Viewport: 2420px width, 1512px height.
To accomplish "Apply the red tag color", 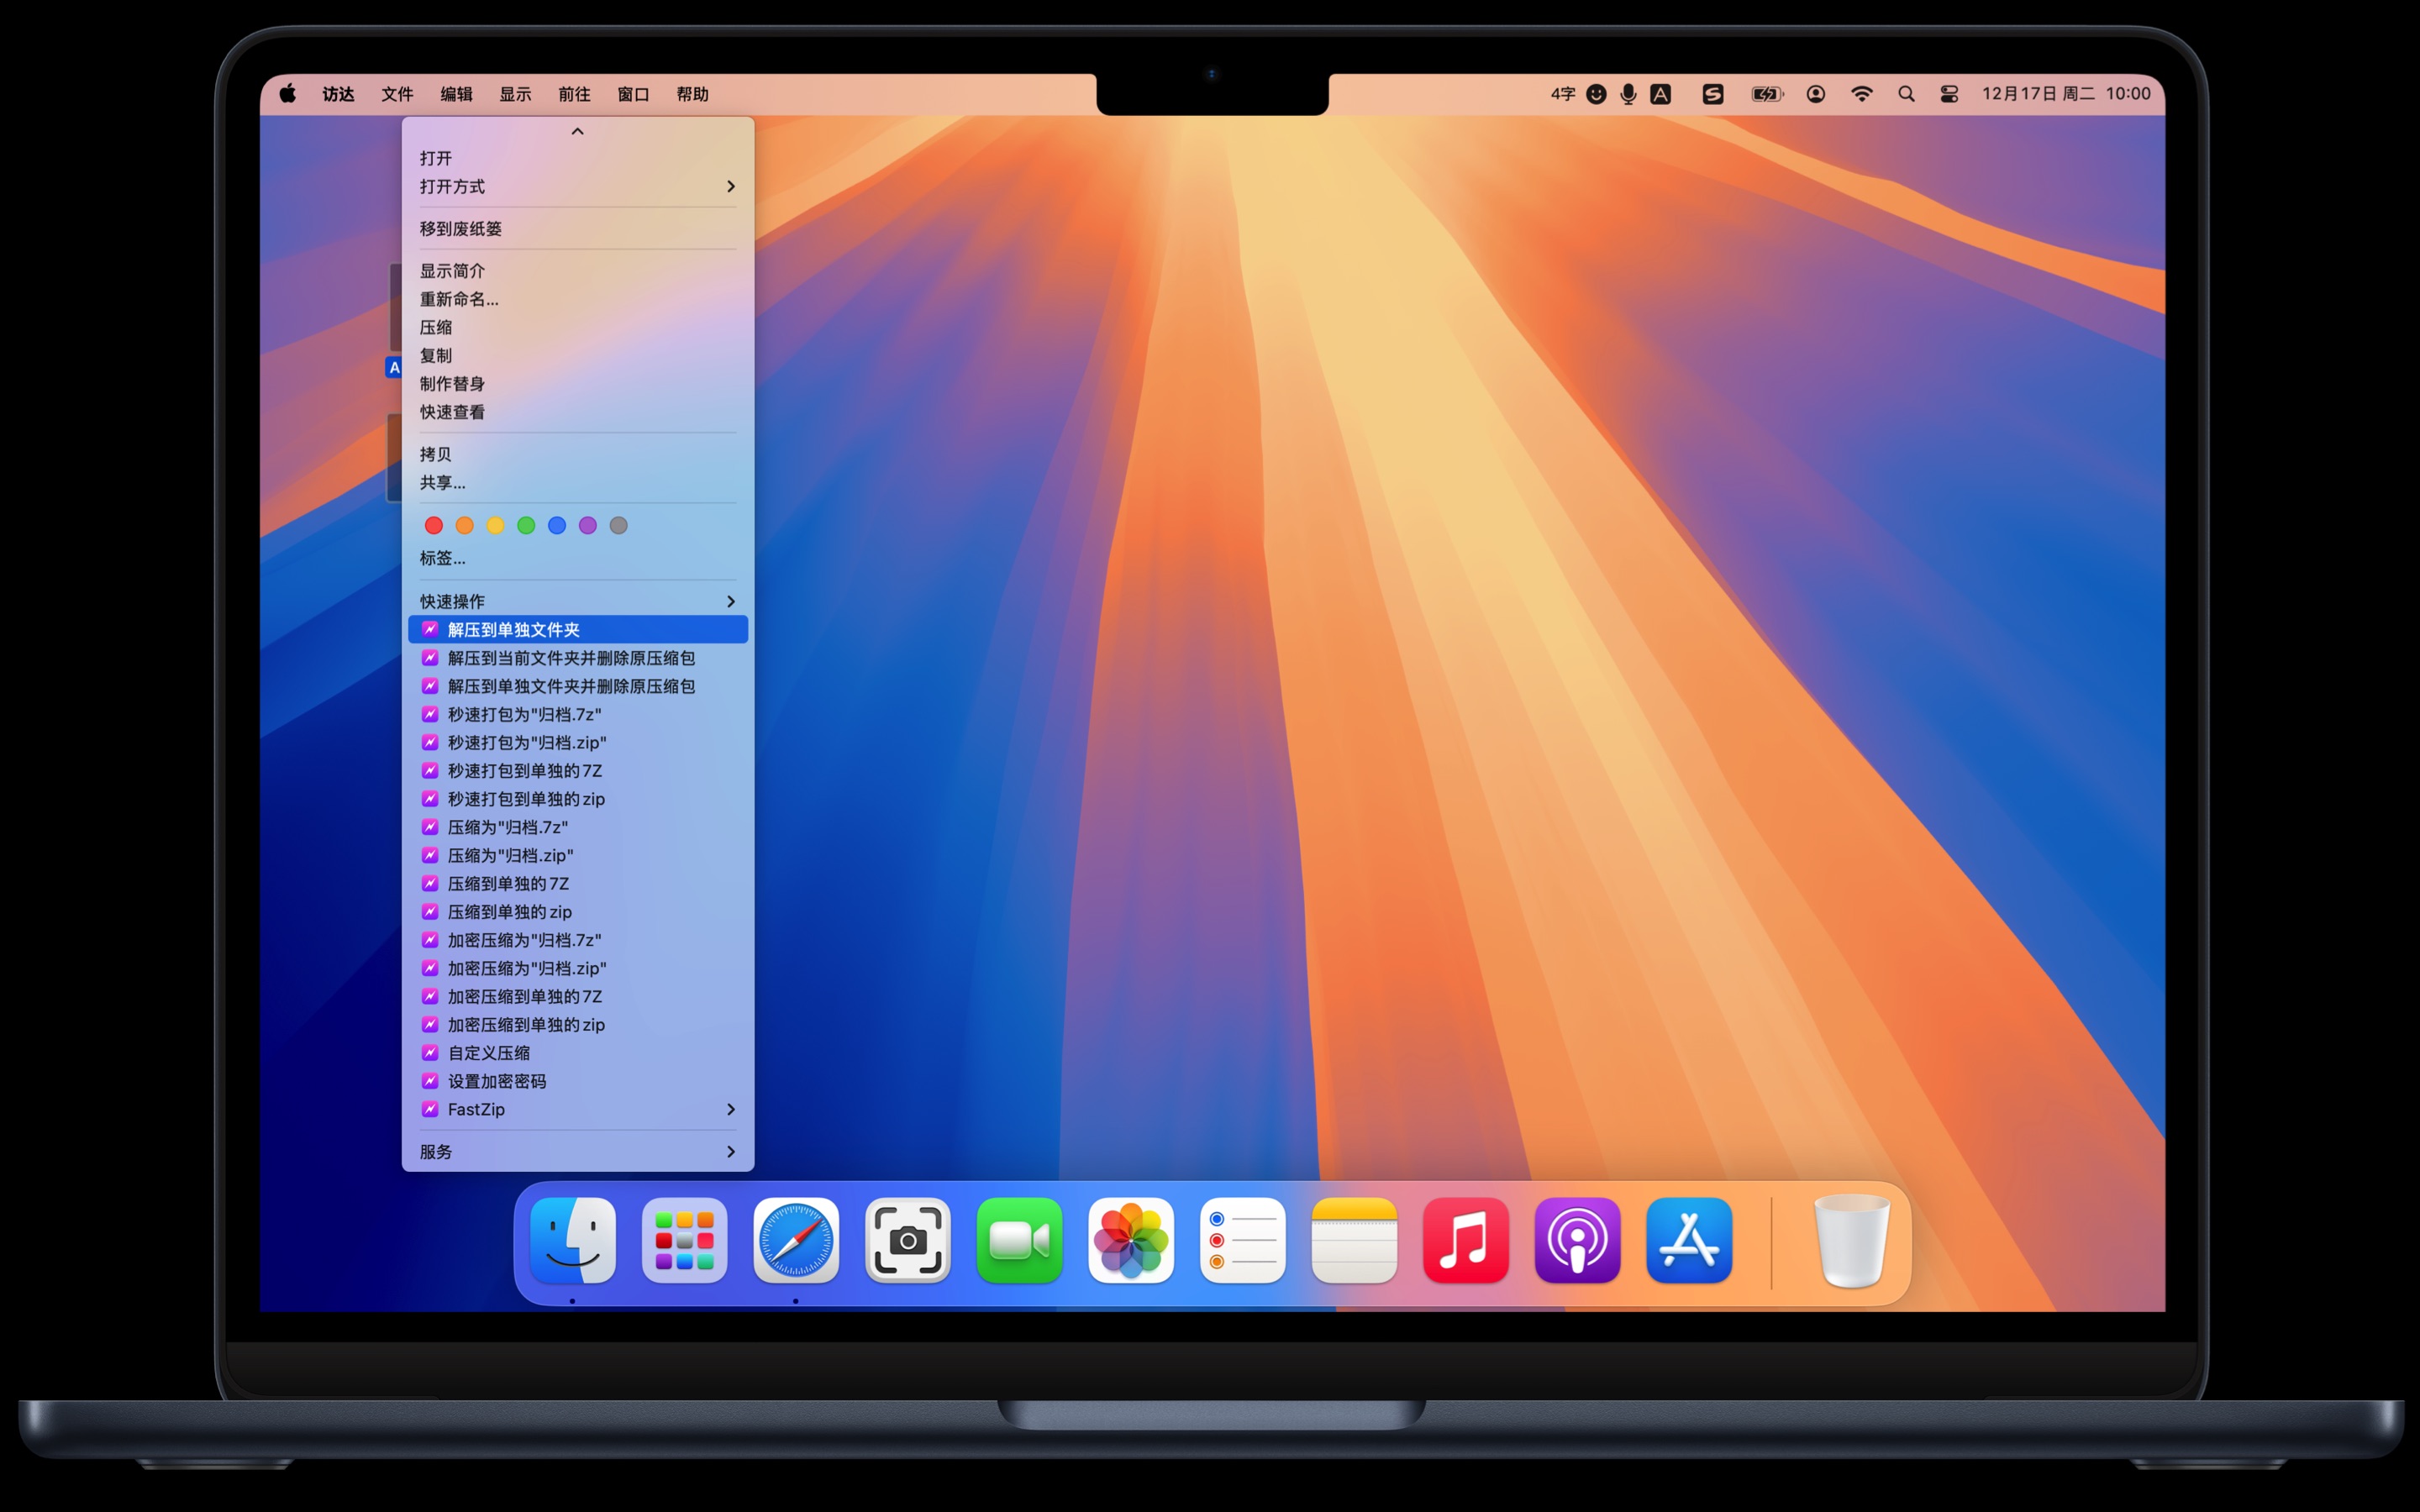I will [434, 526].
